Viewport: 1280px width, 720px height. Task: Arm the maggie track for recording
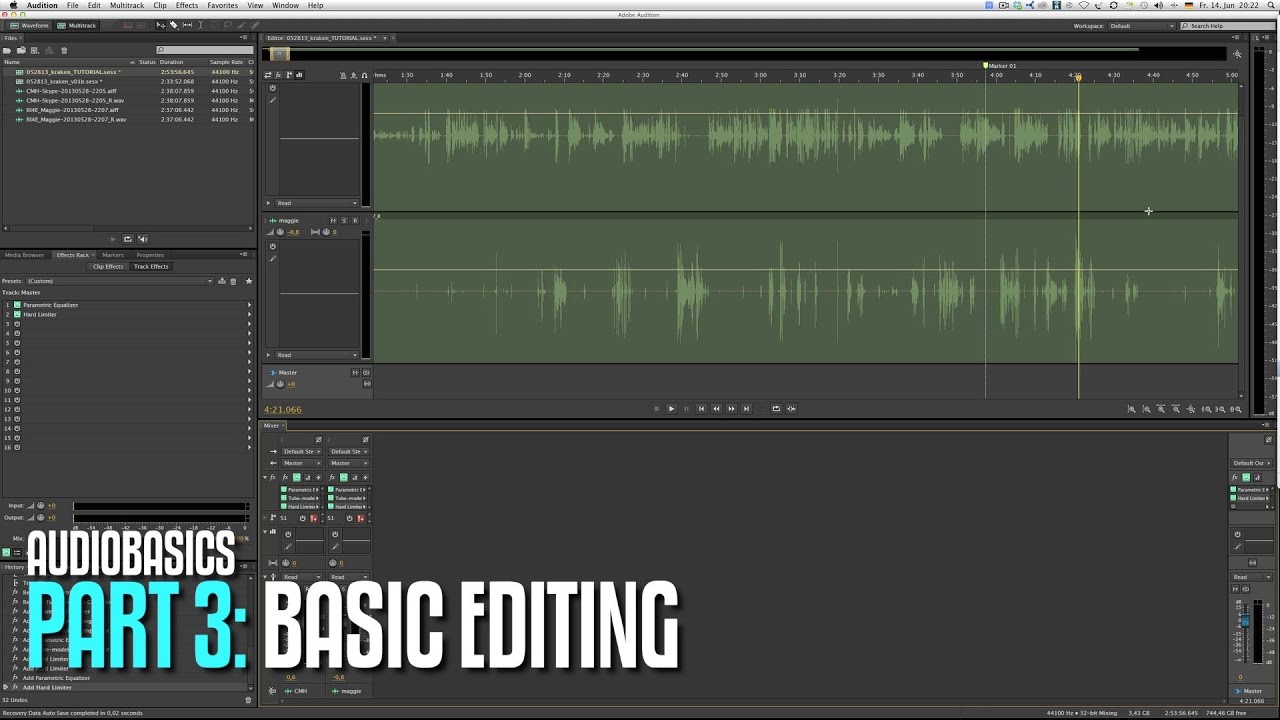point(355,220)
